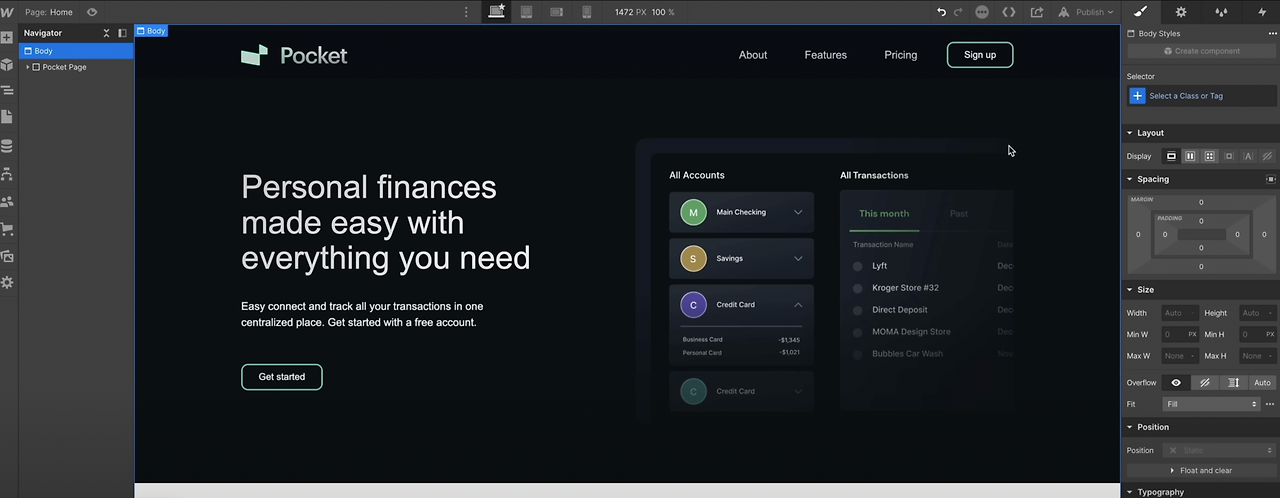Viewport: 1280px width, 498px height.
Task: Open the Assets panel
Action: (x=7, y=256)
